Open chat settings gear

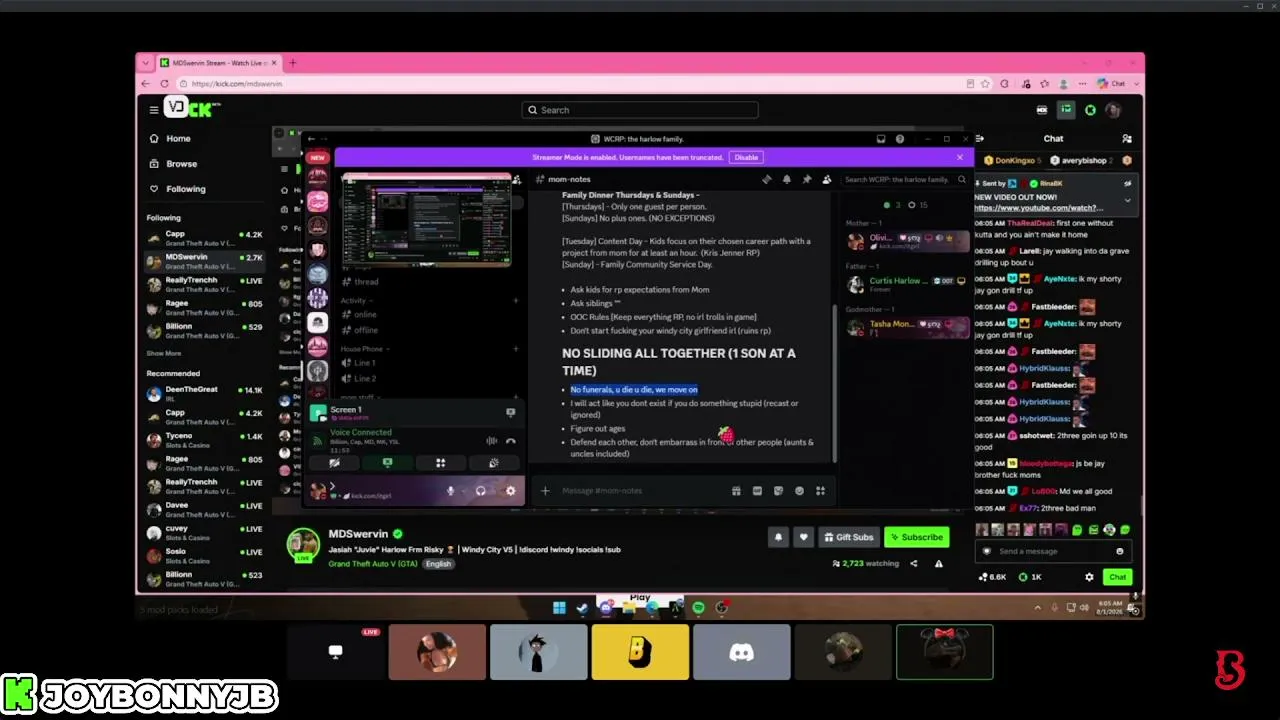coord(1089,577)
